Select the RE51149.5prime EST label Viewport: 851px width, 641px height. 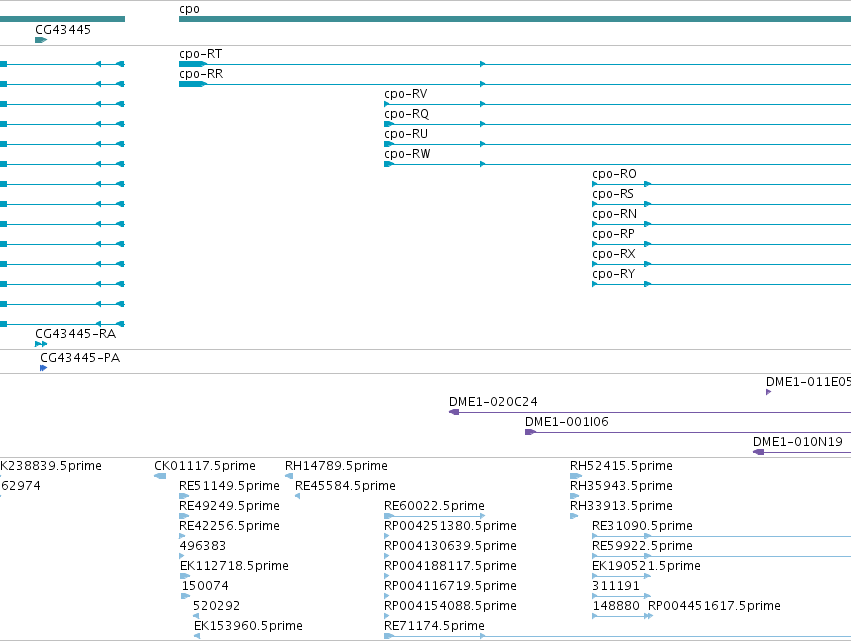(230, 486)
